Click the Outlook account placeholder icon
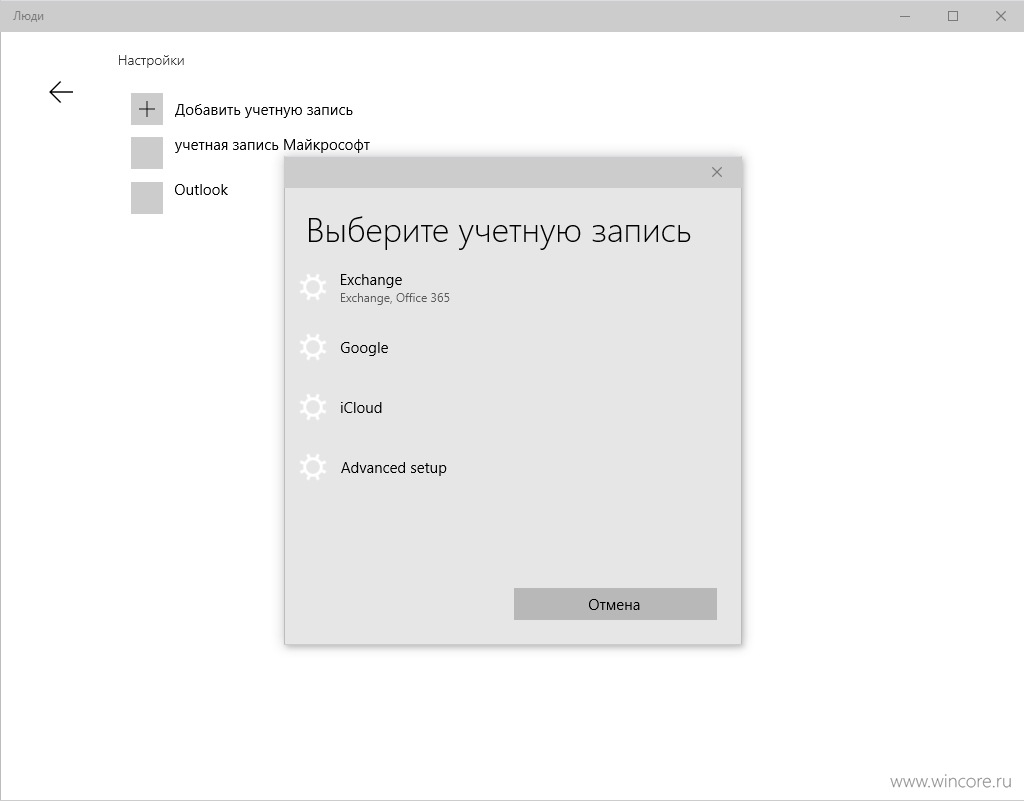This screenshot has height=801, width=1024. coord(147,198)
